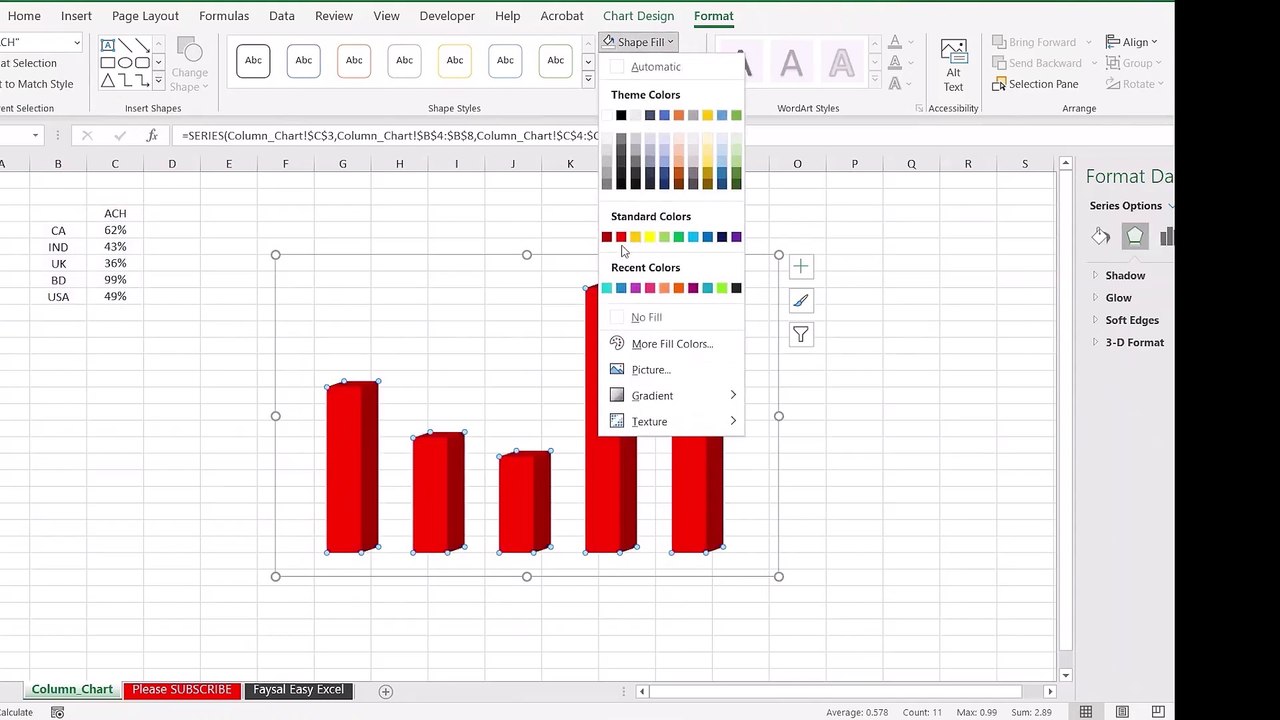Viewport: 1280px width, 720px height.
Task: Switch to Series Options bar-chart tab
Action: tap(1166, 237)
